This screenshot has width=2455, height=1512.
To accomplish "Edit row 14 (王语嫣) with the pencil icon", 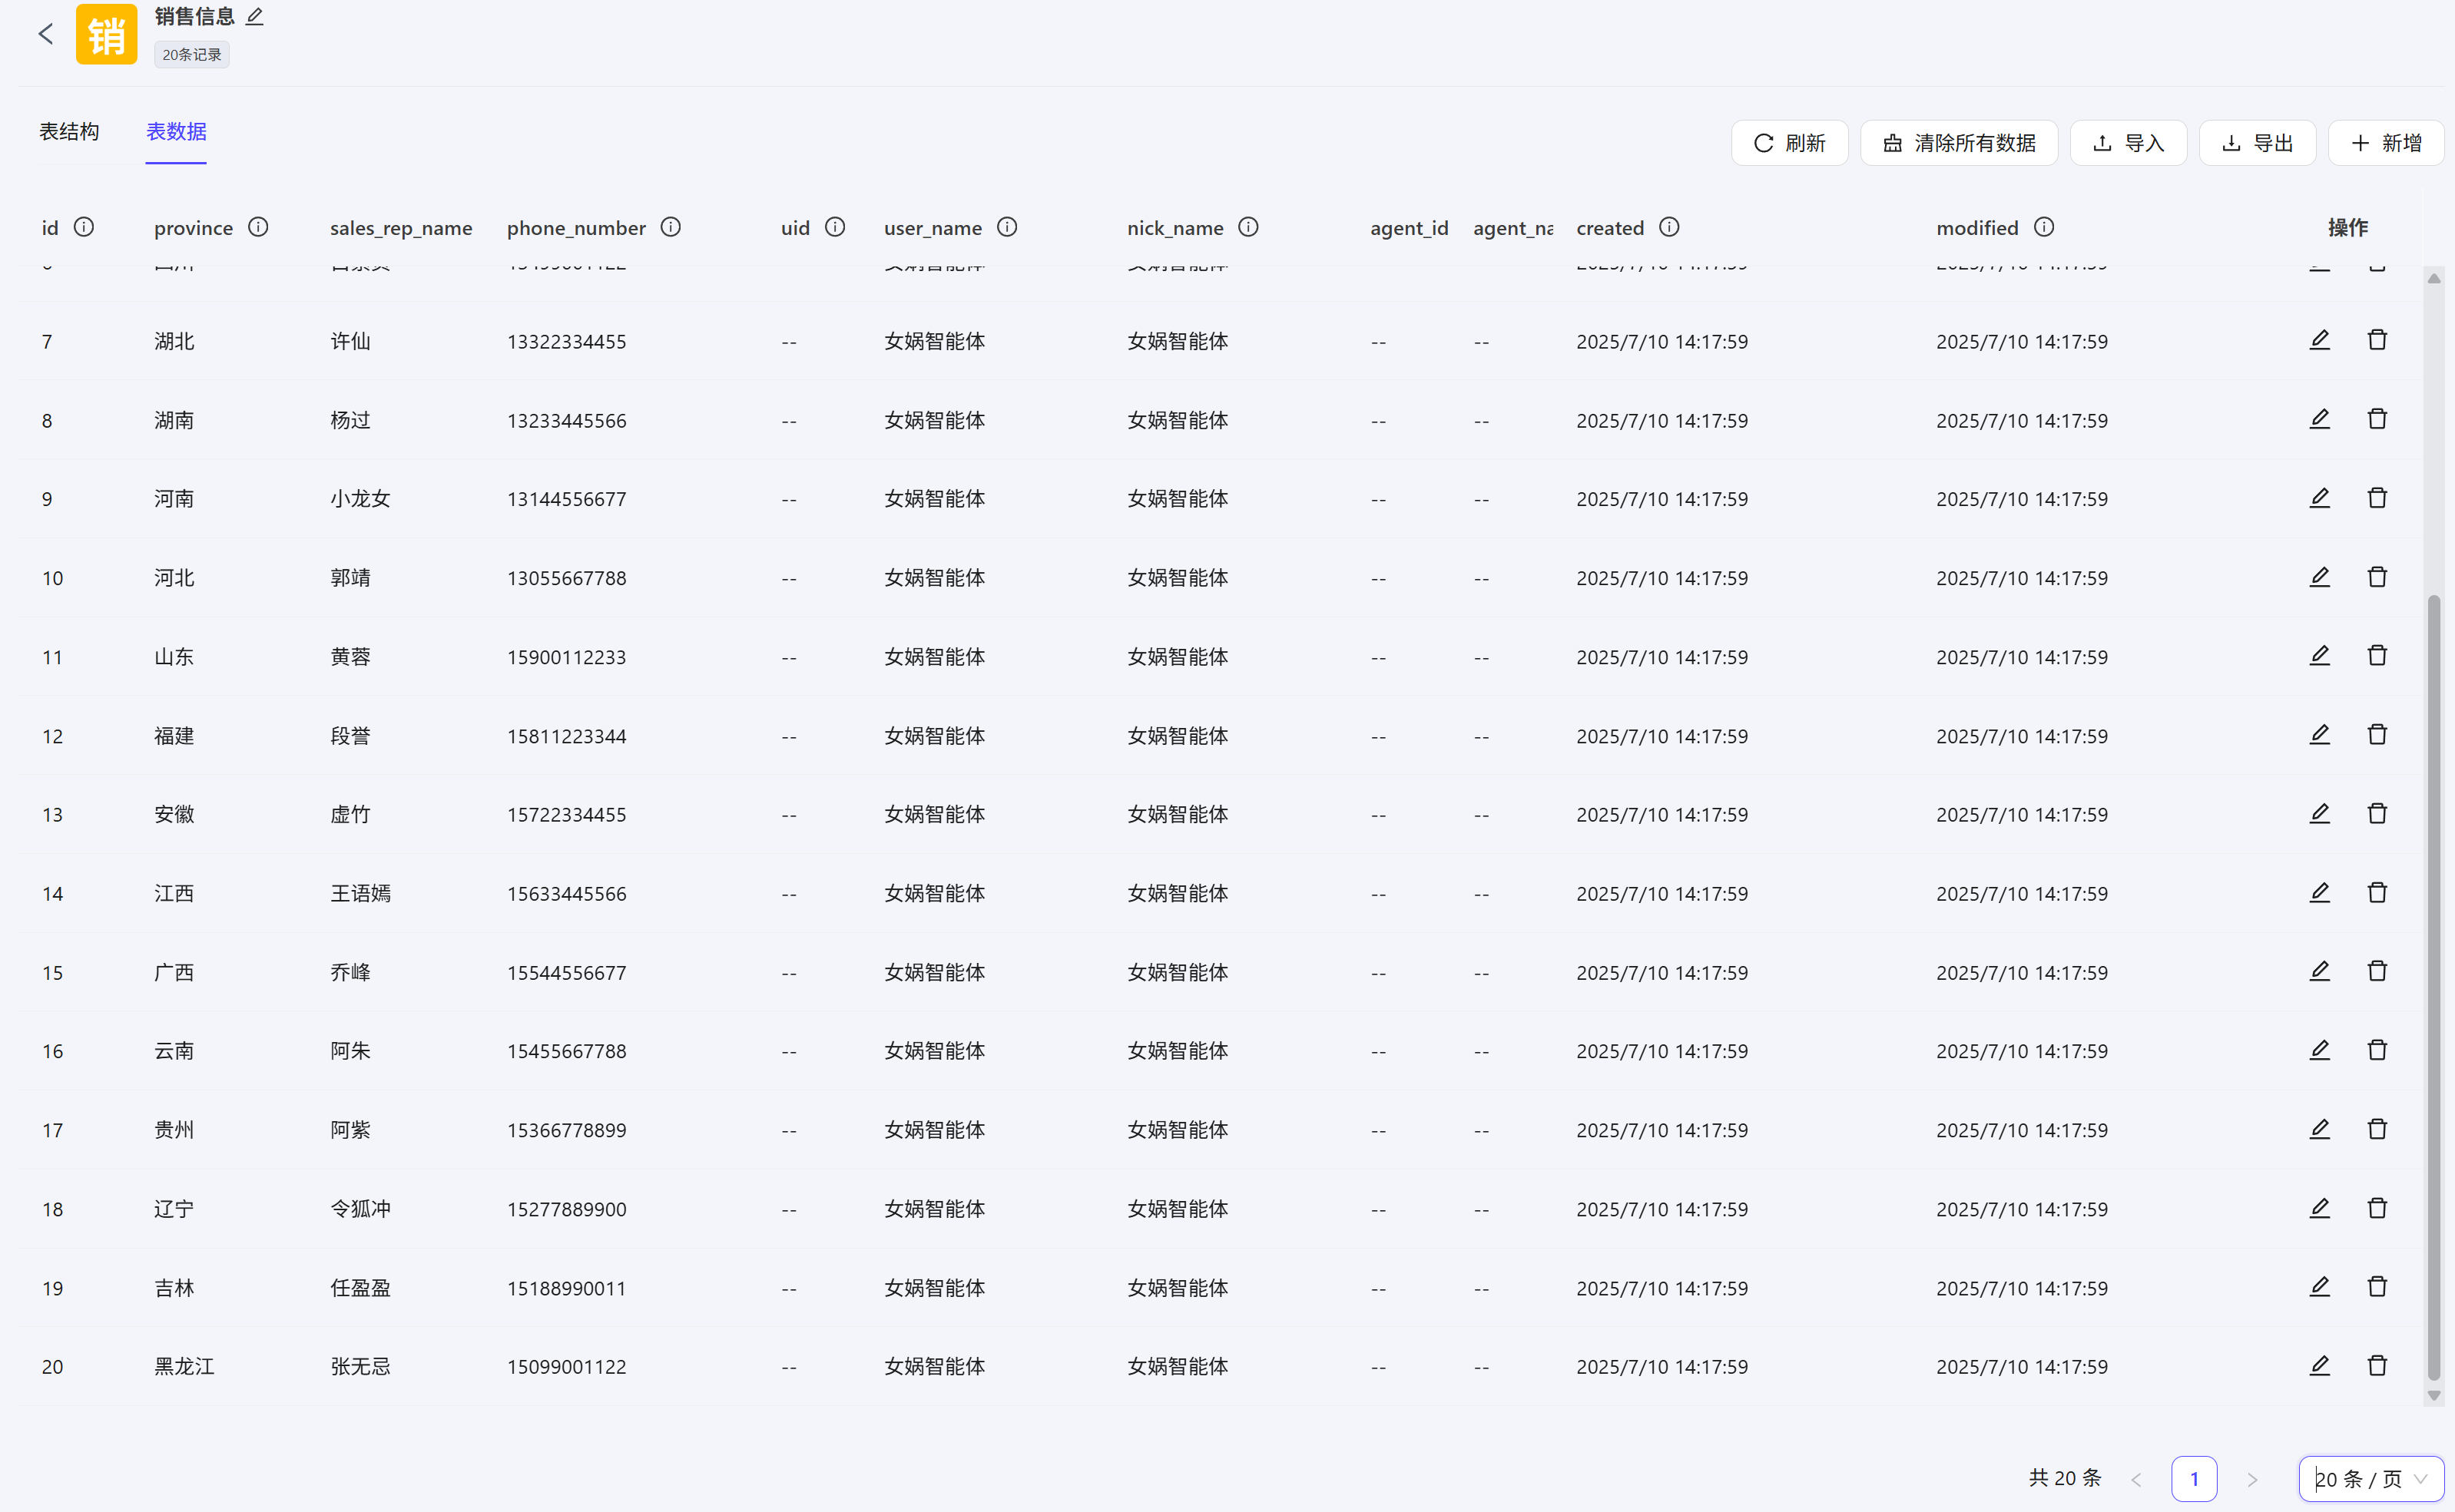I will tap(2319, 892).
